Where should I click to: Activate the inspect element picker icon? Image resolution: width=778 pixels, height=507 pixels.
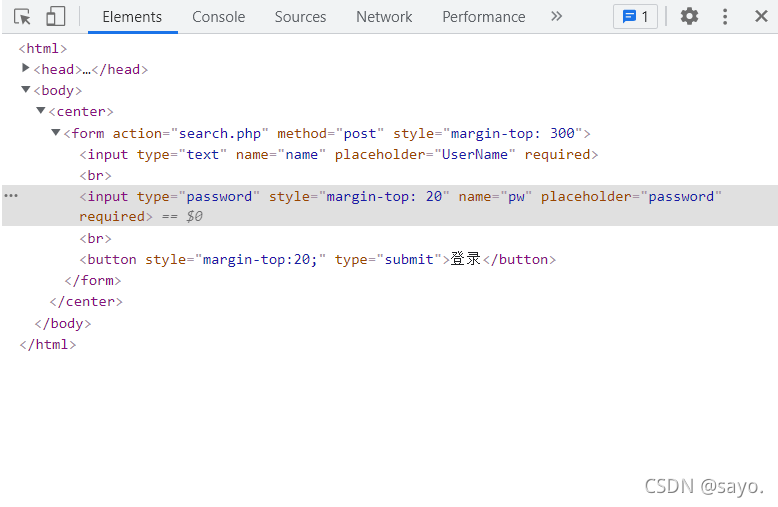click(22, 17)
